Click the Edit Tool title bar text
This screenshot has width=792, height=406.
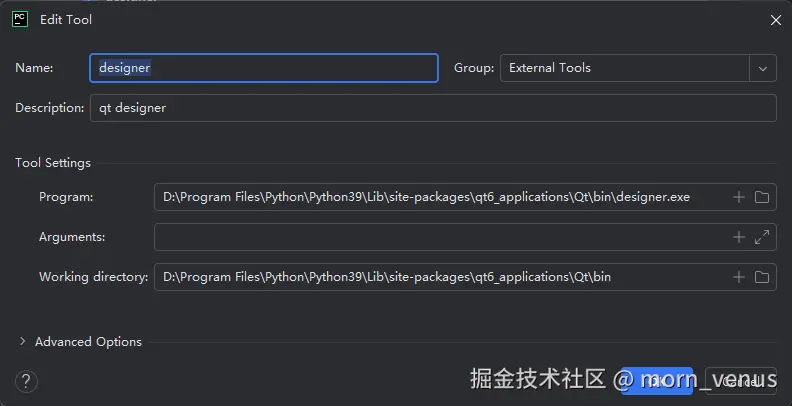click(66, 20)
